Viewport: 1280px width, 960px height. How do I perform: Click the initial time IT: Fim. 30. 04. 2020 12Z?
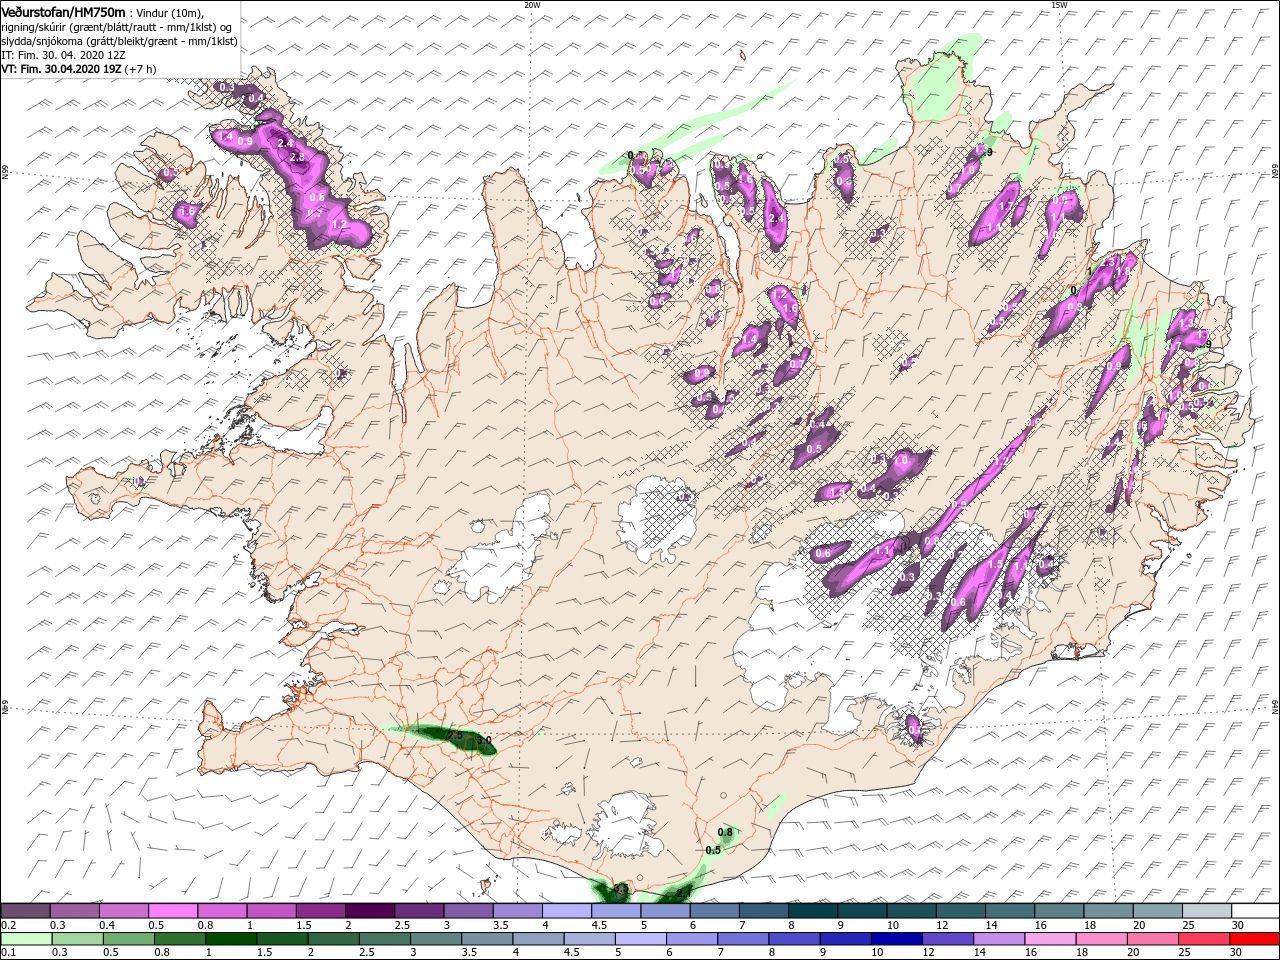click(x=61, y=56)
